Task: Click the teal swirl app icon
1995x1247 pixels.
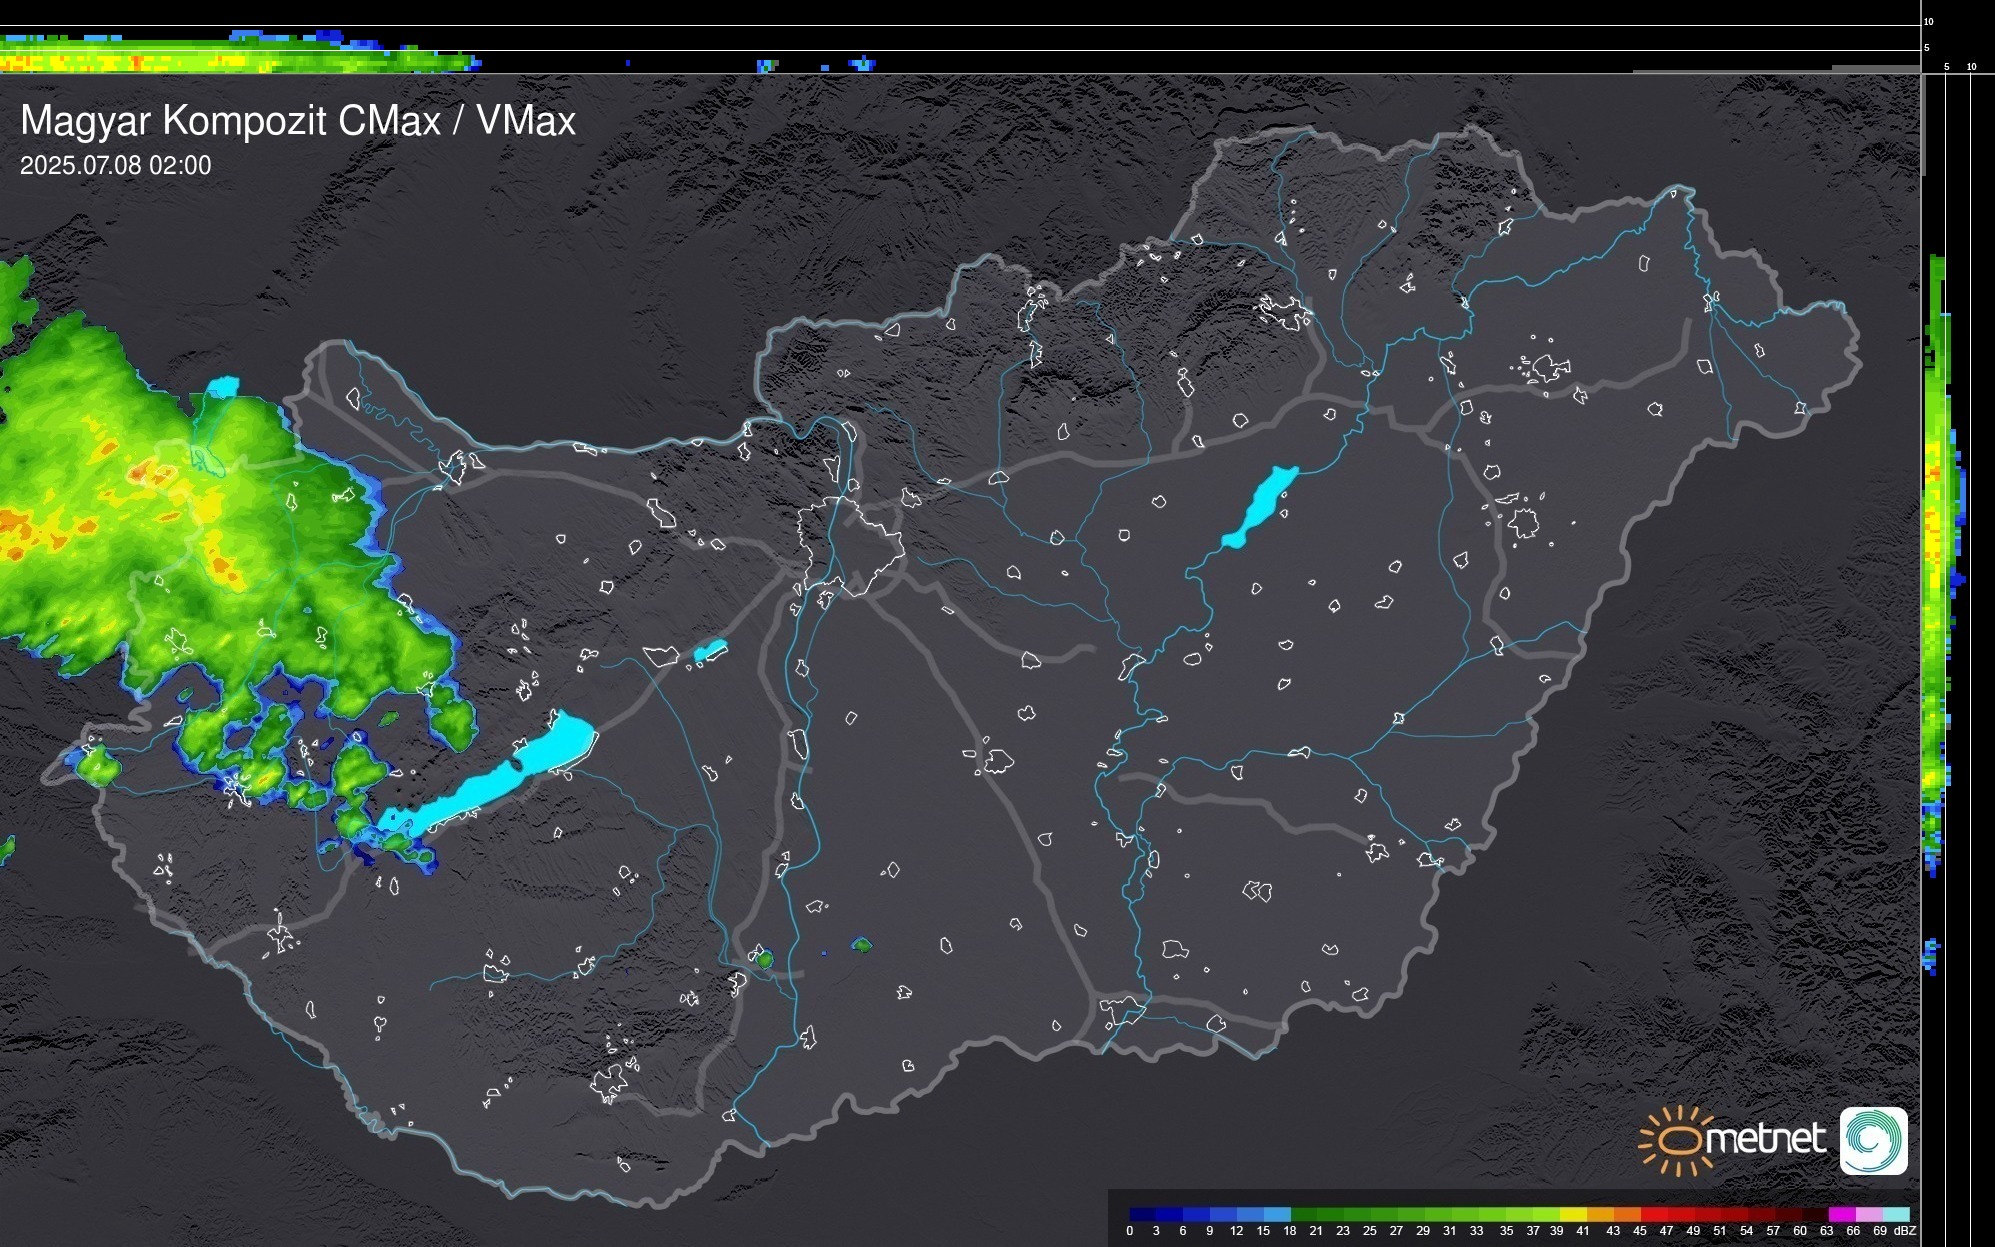Action: [x=1873, y=1140]
